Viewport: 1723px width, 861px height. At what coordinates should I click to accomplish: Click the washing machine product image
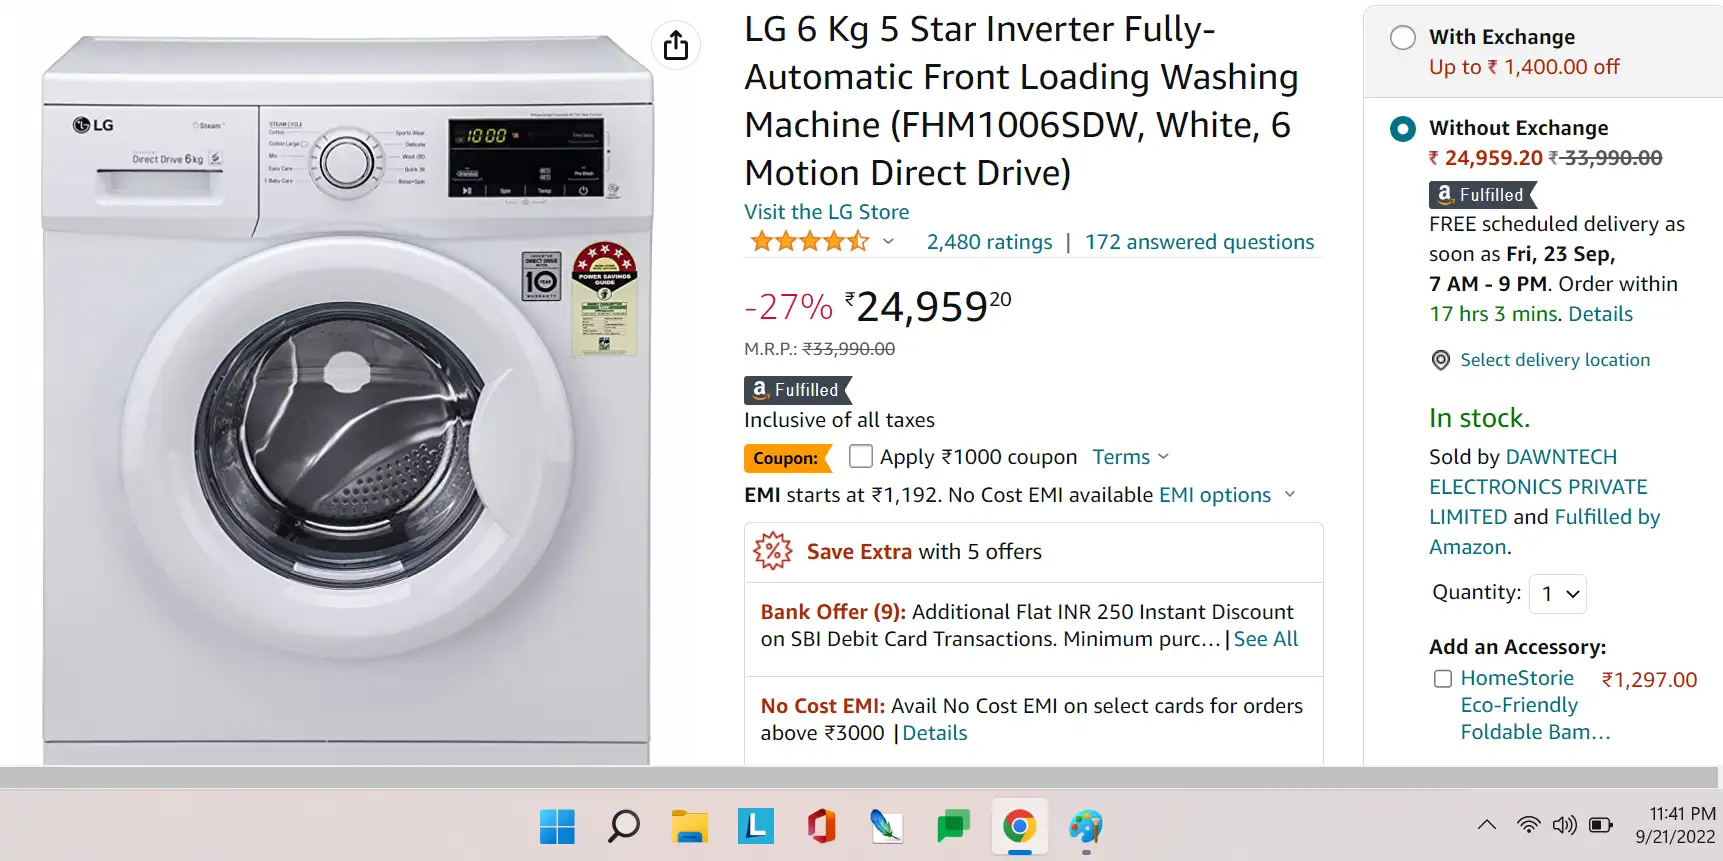(x=350, y=400)
